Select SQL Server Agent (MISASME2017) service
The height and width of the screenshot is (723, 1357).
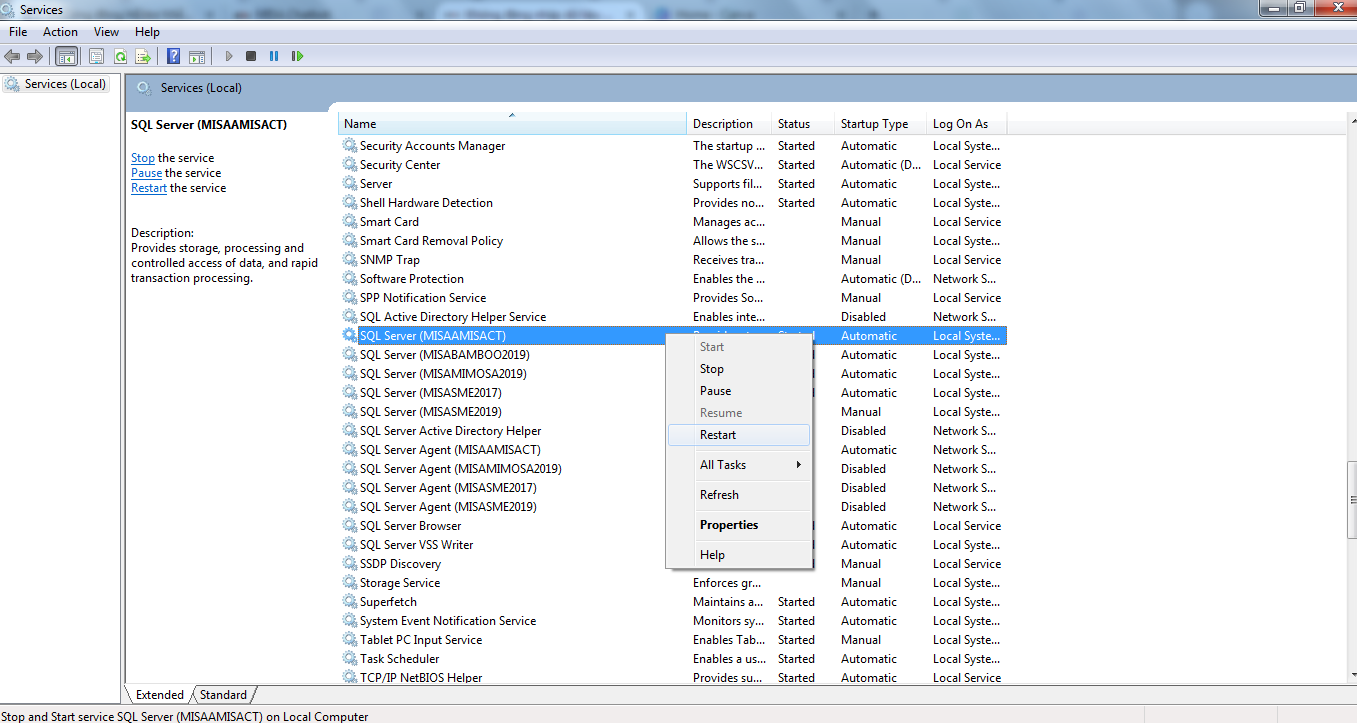coord(672,488)
